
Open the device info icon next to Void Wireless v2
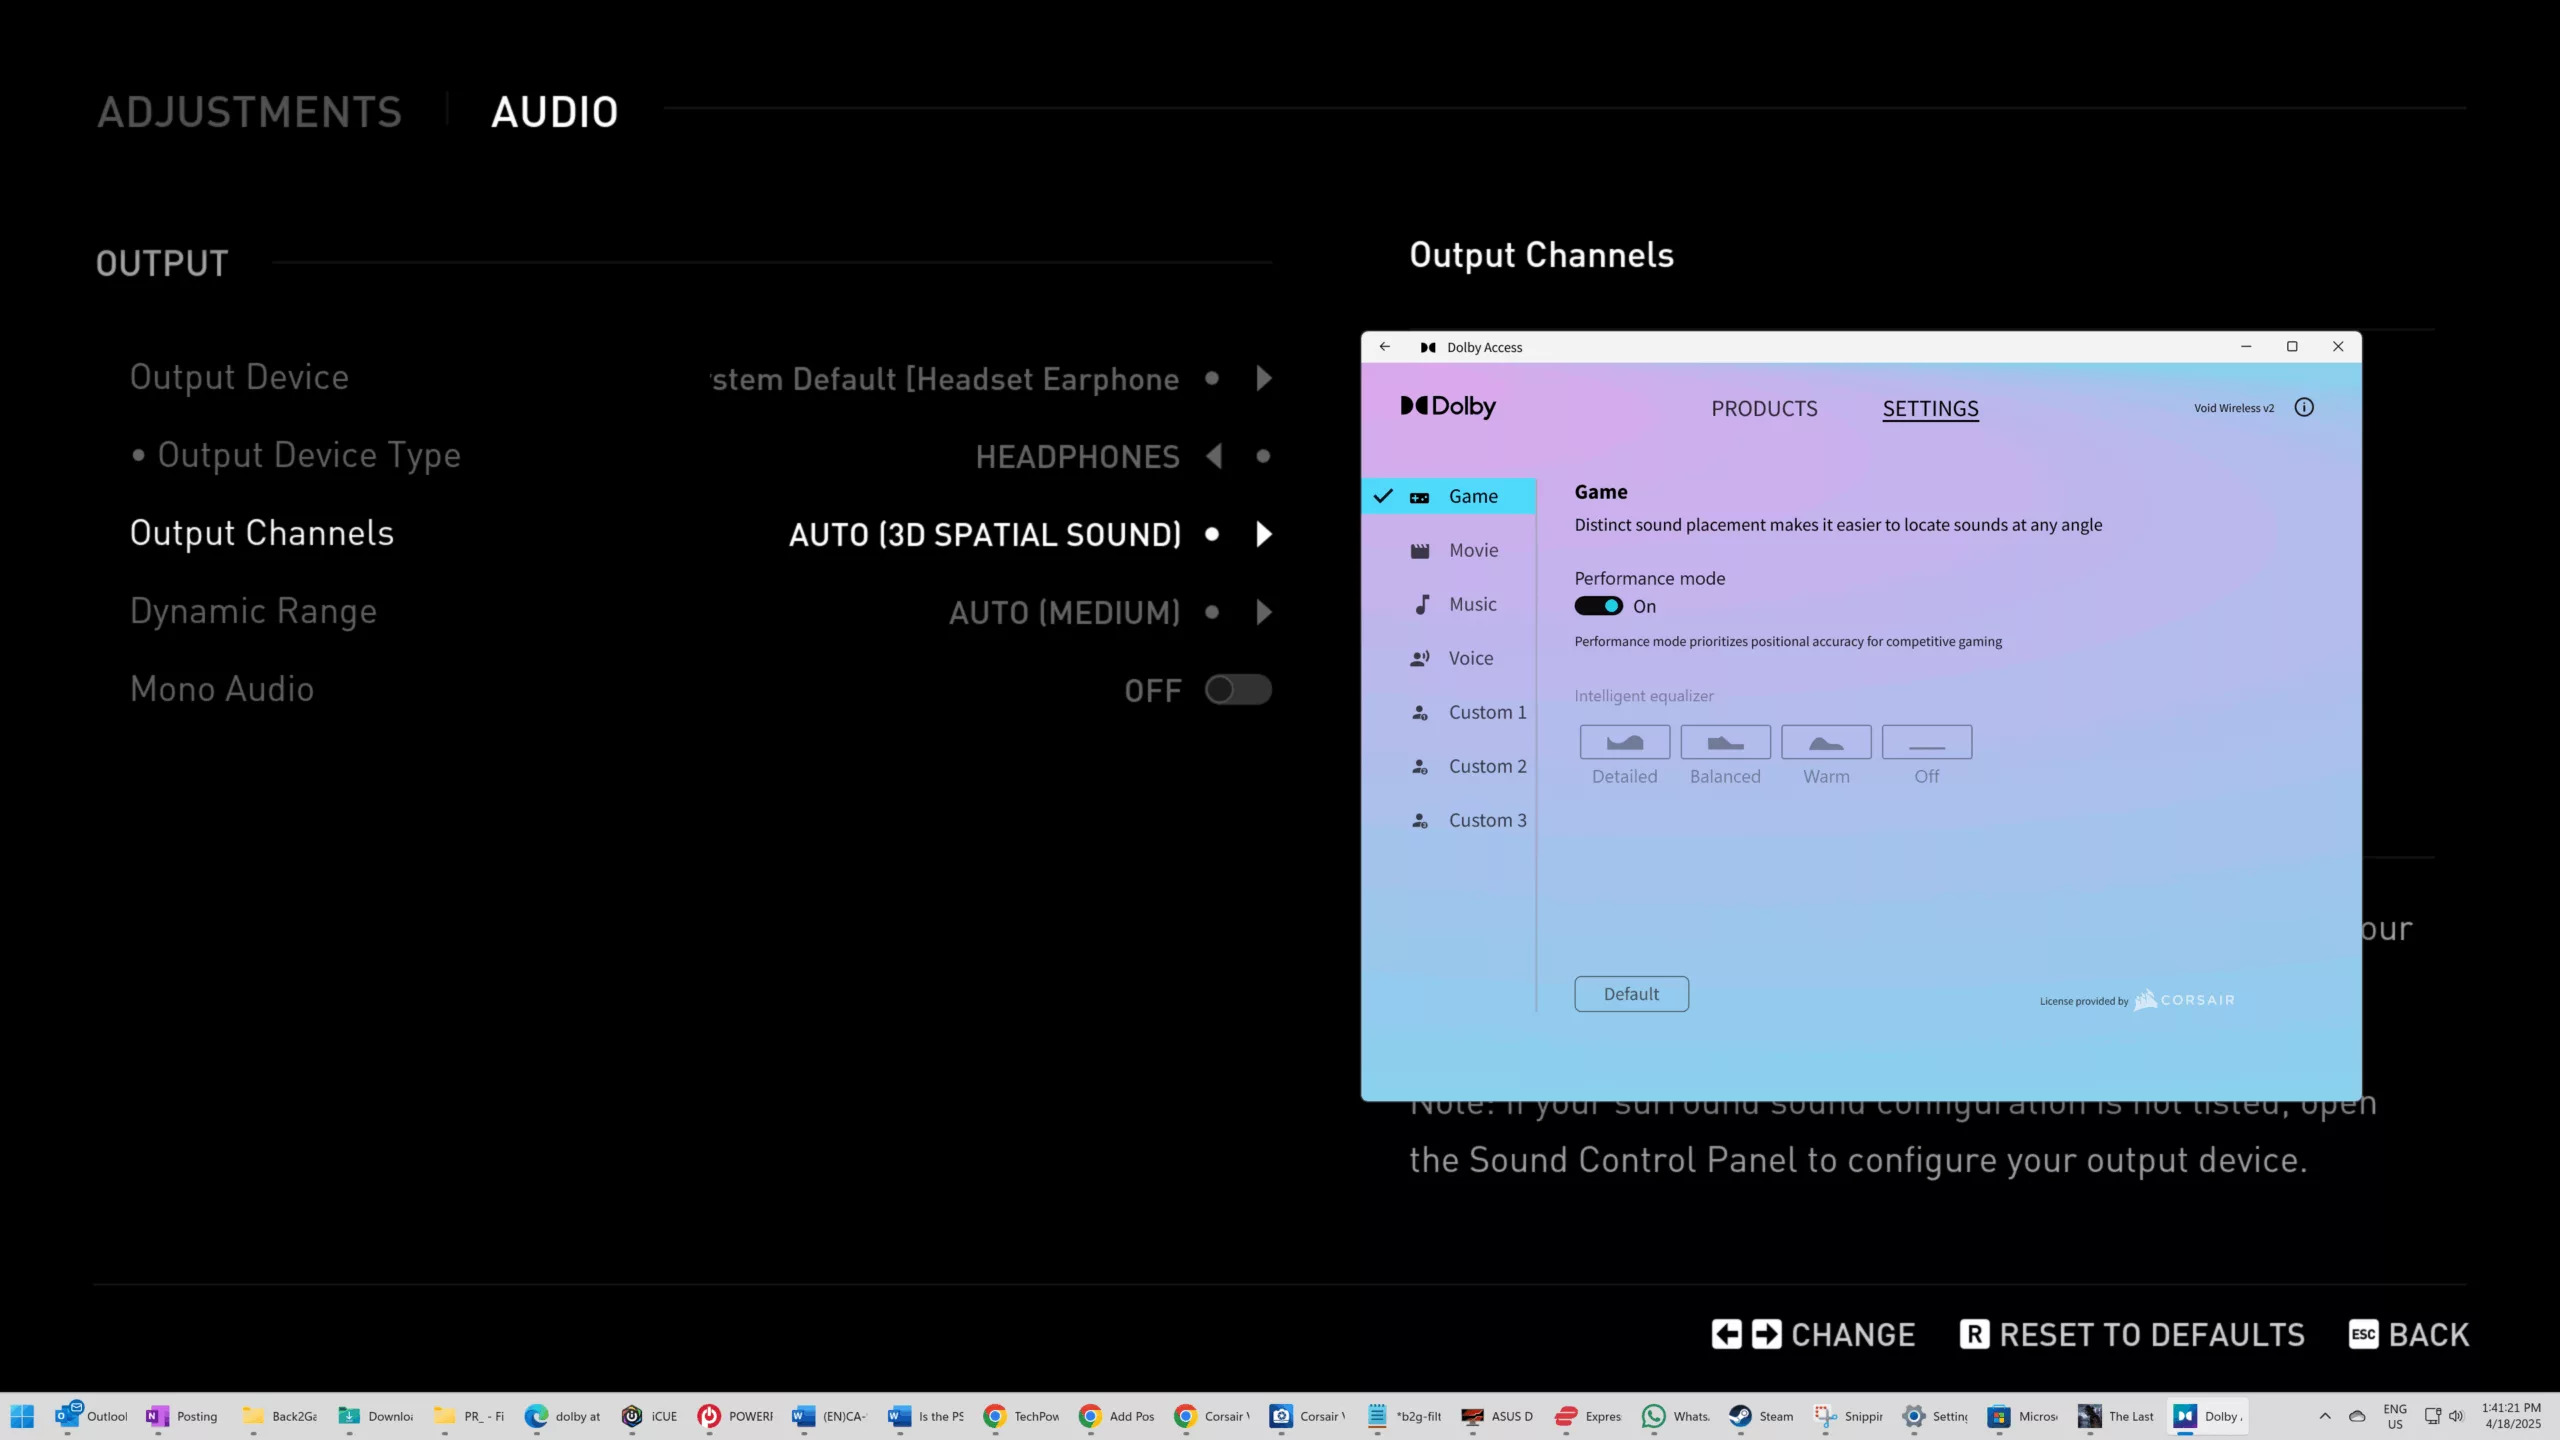pos(2304,407)
